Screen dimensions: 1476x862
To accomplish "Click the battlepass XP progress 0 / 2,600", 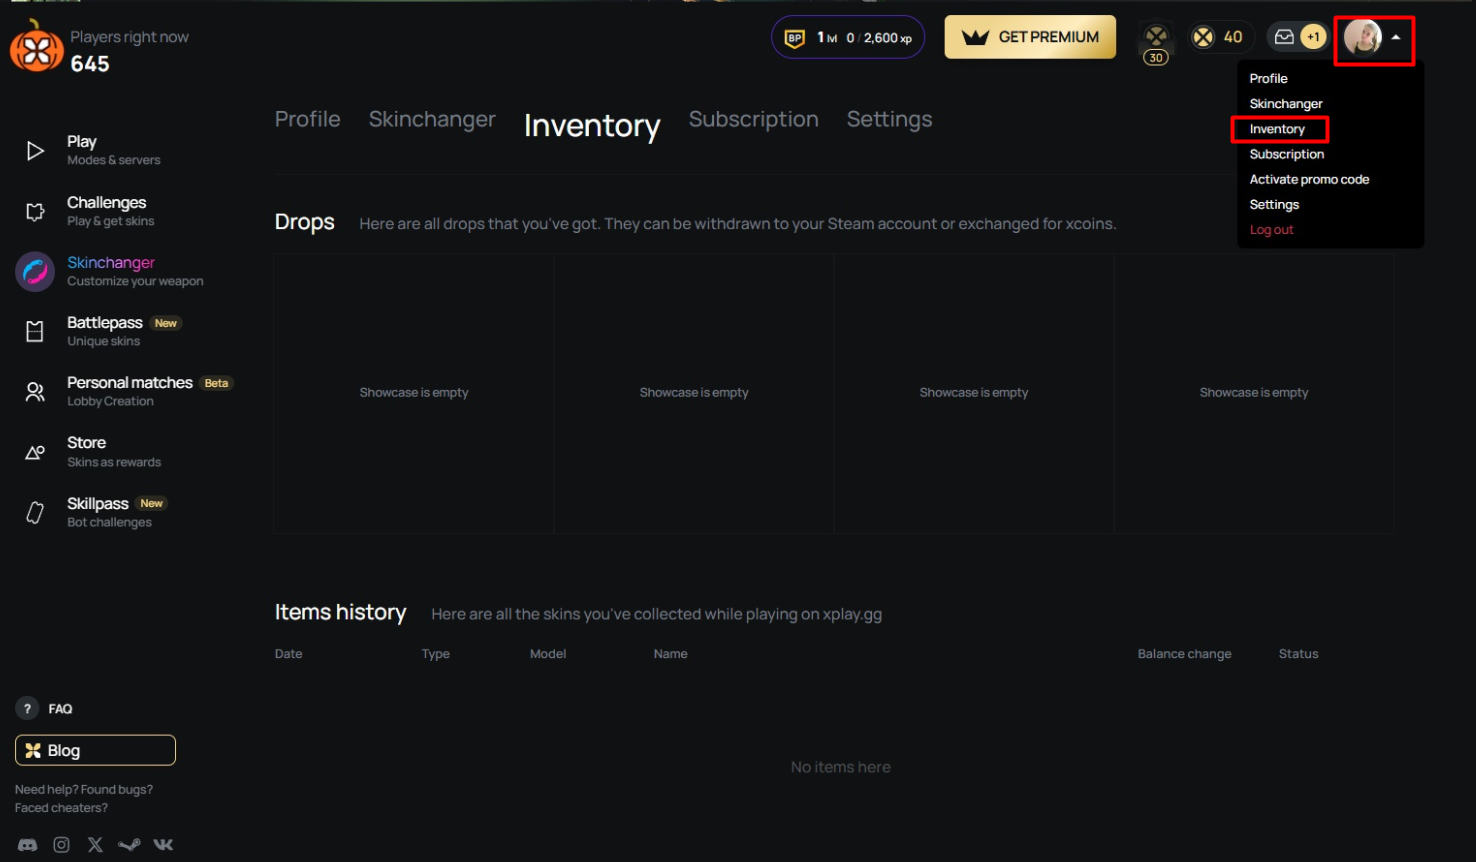I will point(879,38).
